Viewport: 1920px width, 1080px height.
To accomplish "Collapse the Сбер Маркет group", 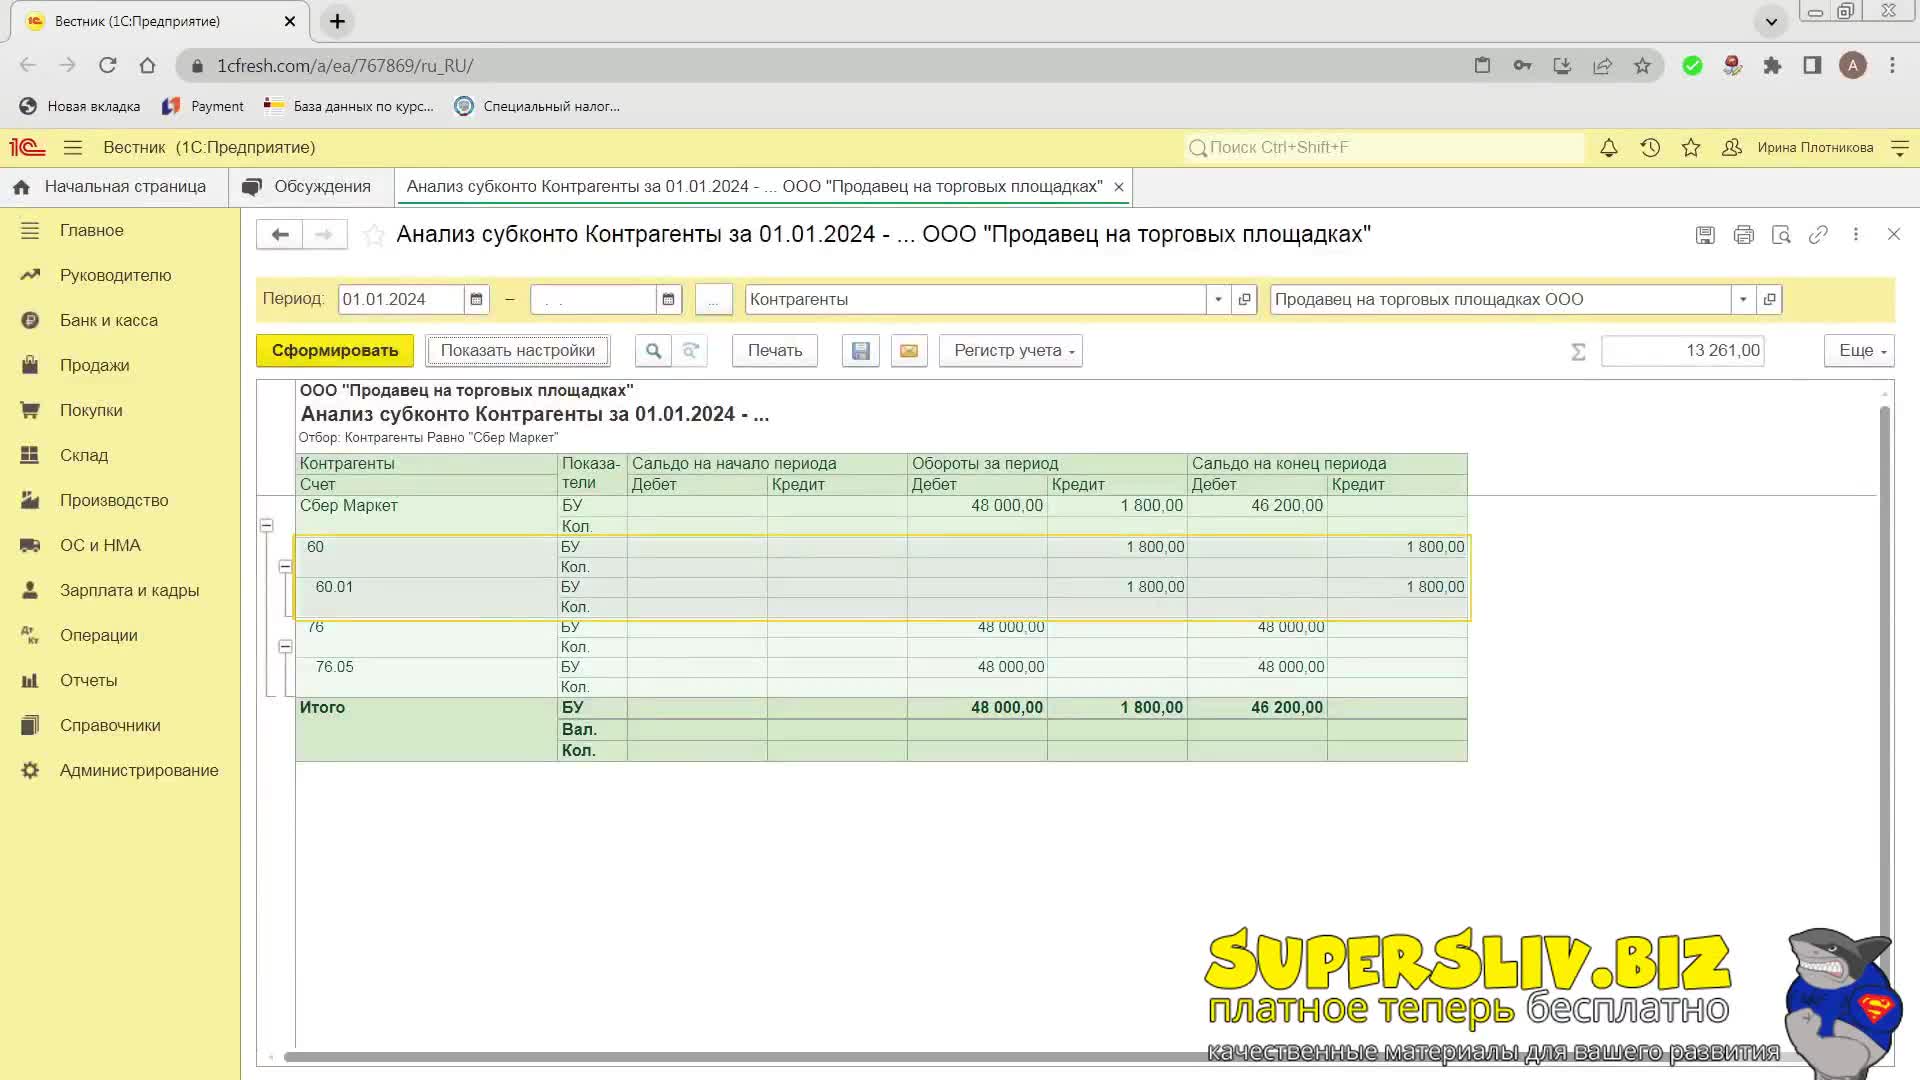I will point(266,525).
